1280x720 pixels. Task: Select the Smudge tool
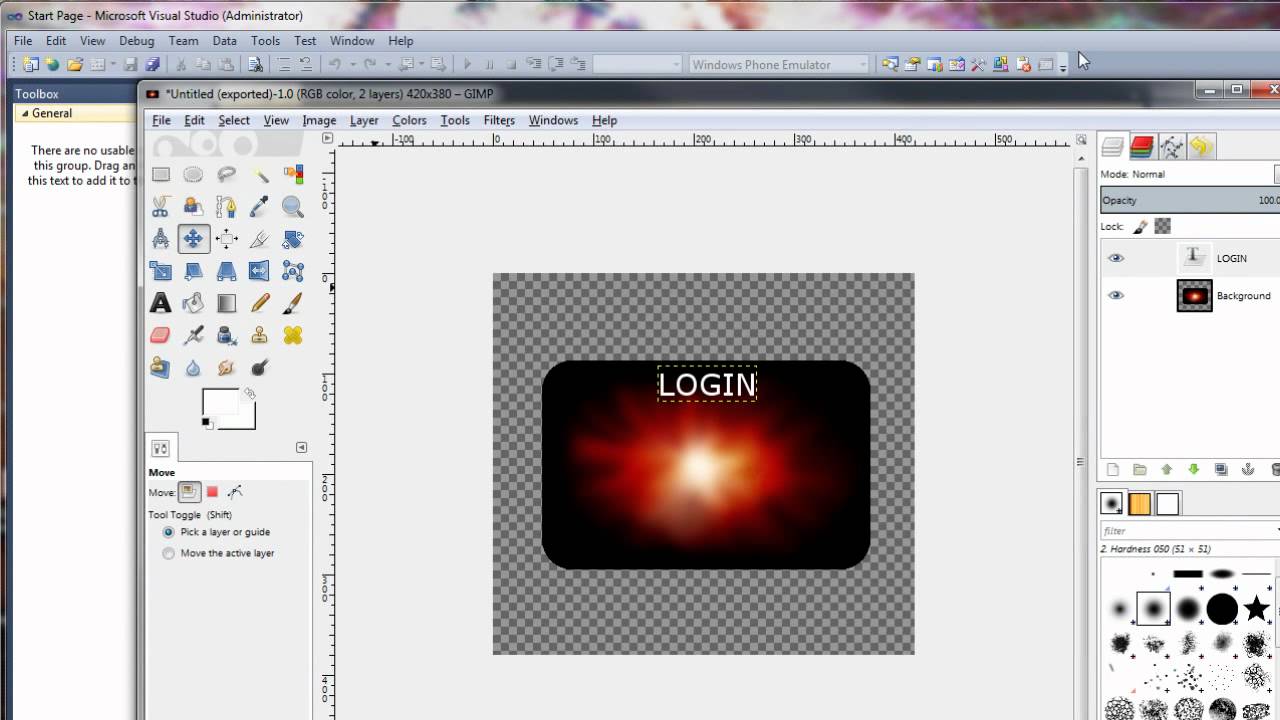[227, 368]
